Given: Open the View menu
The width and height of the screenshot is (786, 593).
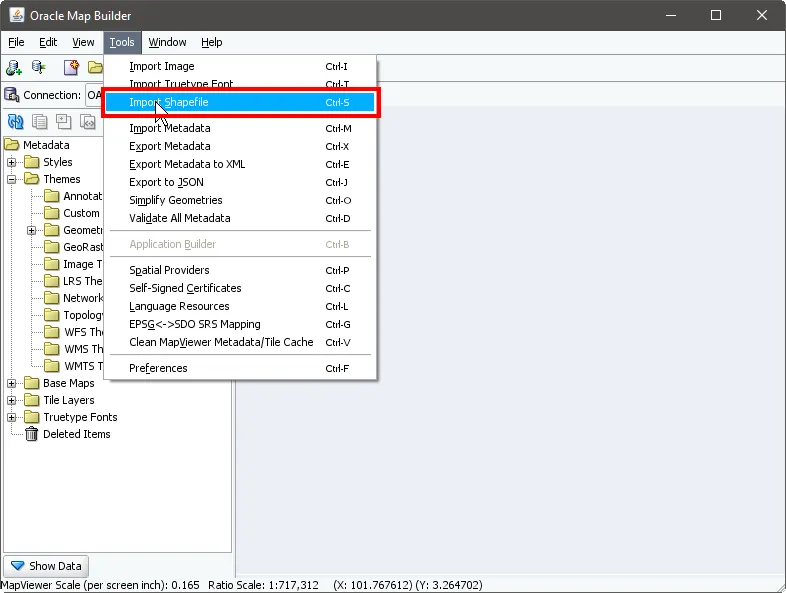Looking at the screenshot, I should [x=83, y=42].
